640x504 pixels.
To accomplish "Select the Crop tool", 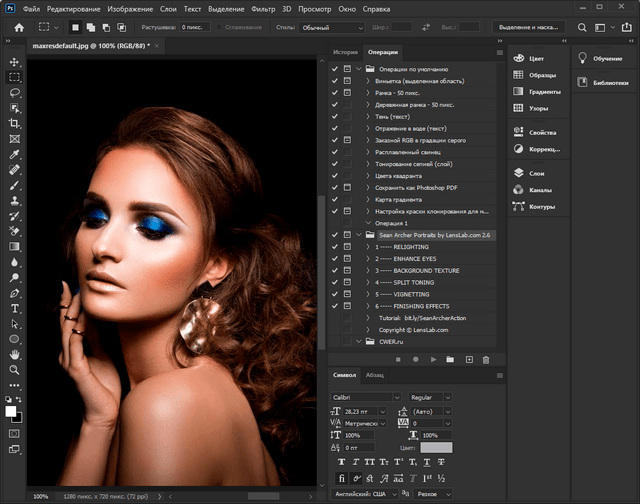I will pos(15,123).
